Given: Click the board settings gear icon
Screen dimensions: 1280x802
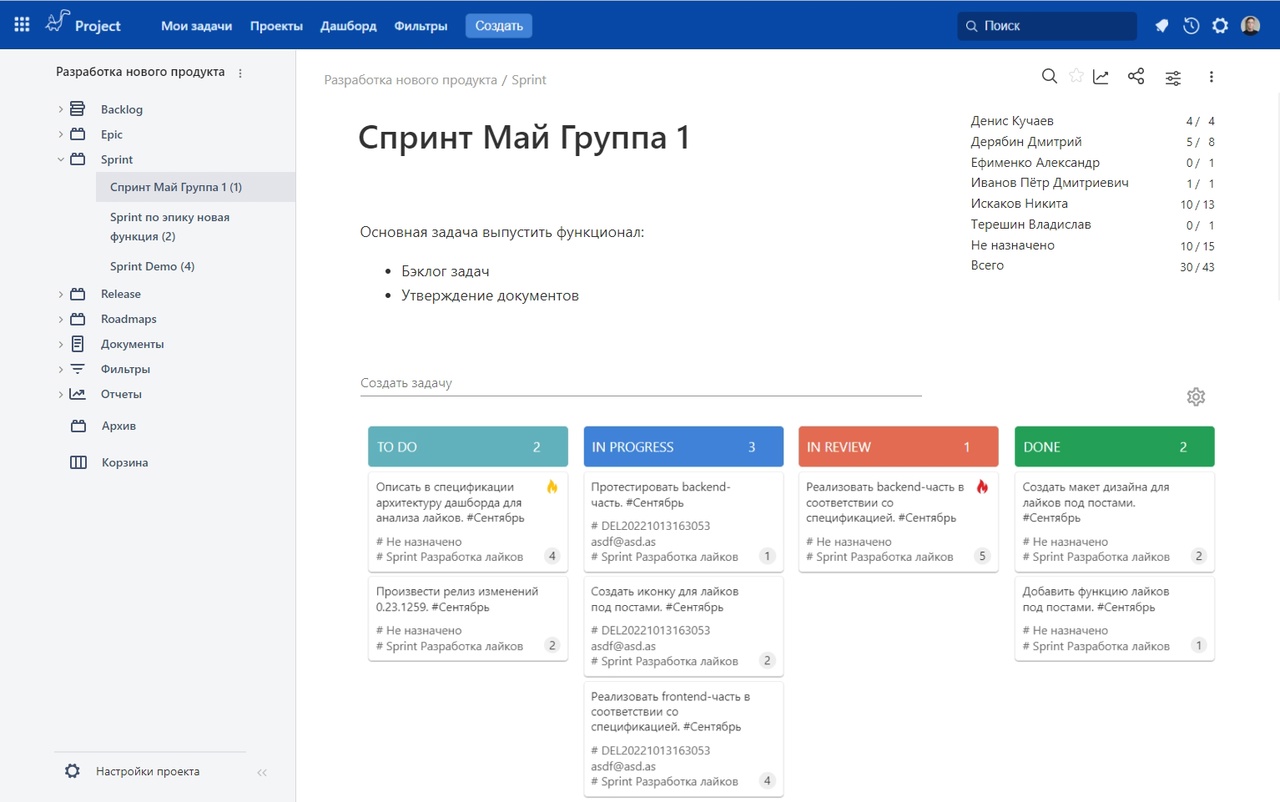Looking at the screenshot, I should click(x=1196, y=397).
